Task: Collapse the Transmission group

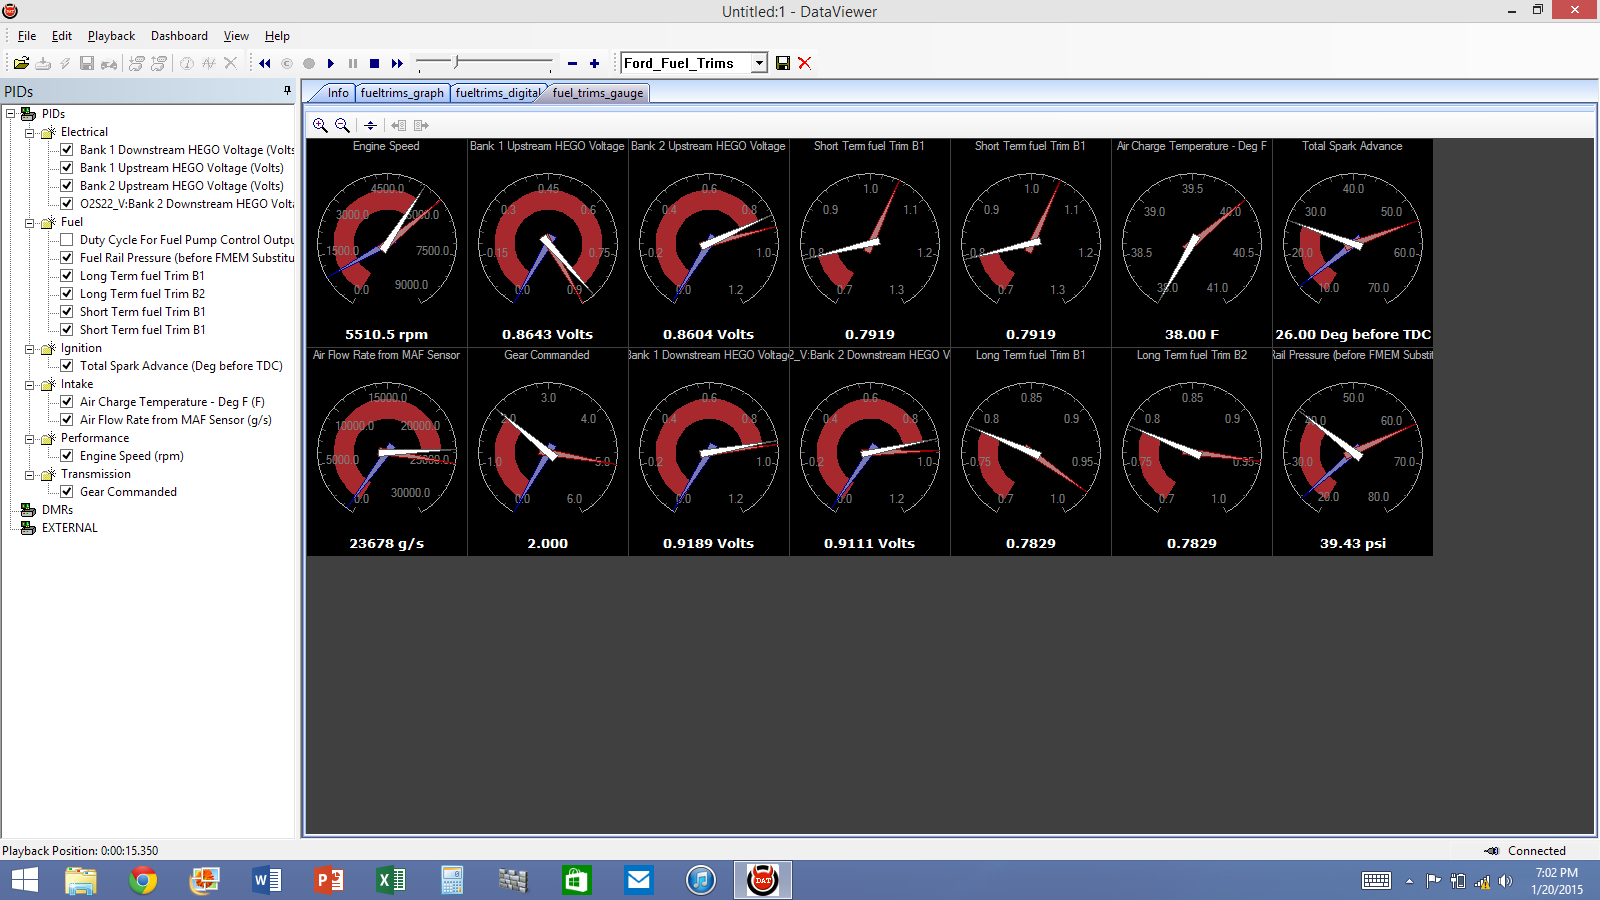Action: tap(30, 474)
